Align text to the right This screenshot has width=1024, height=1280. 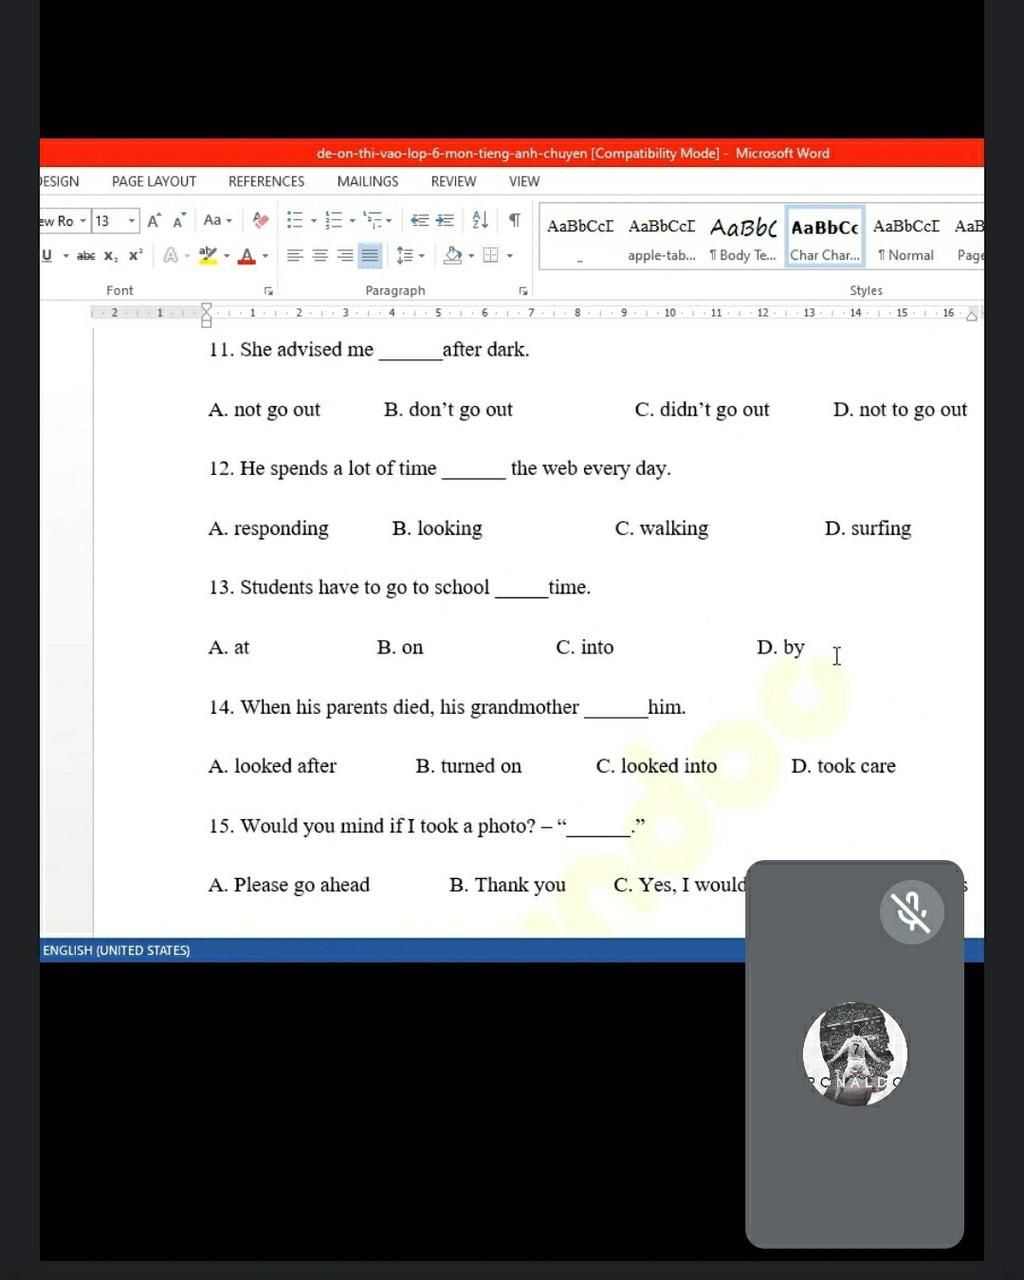345,256
